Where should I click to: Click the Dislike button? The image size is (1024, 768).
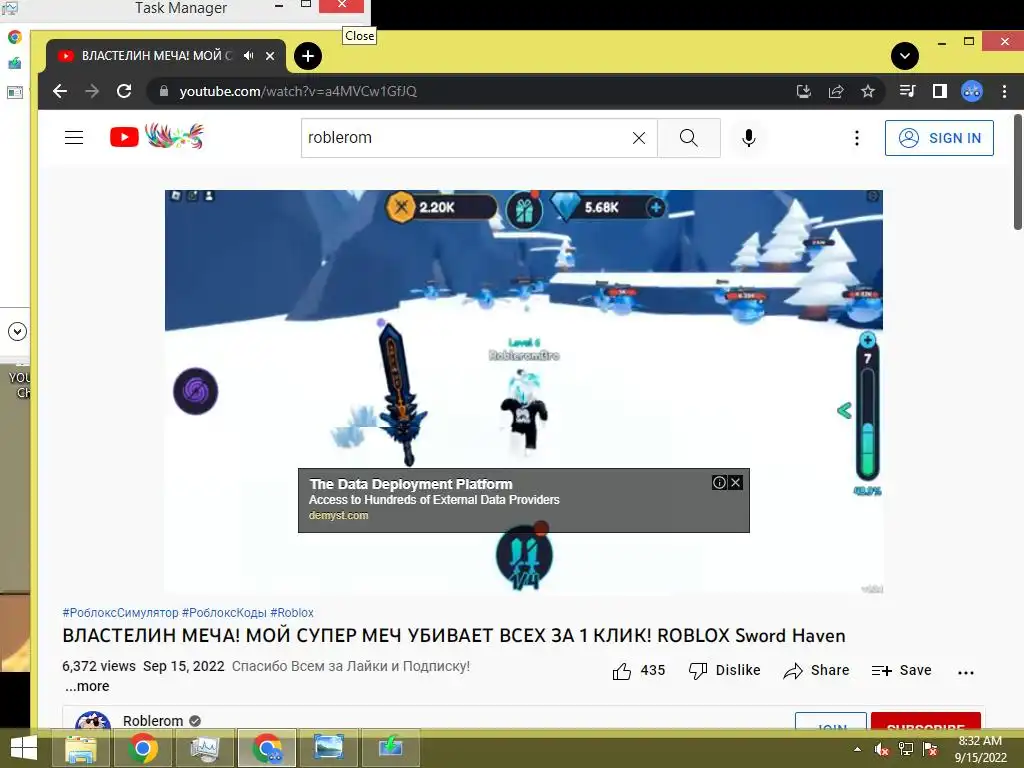[724, 671]
